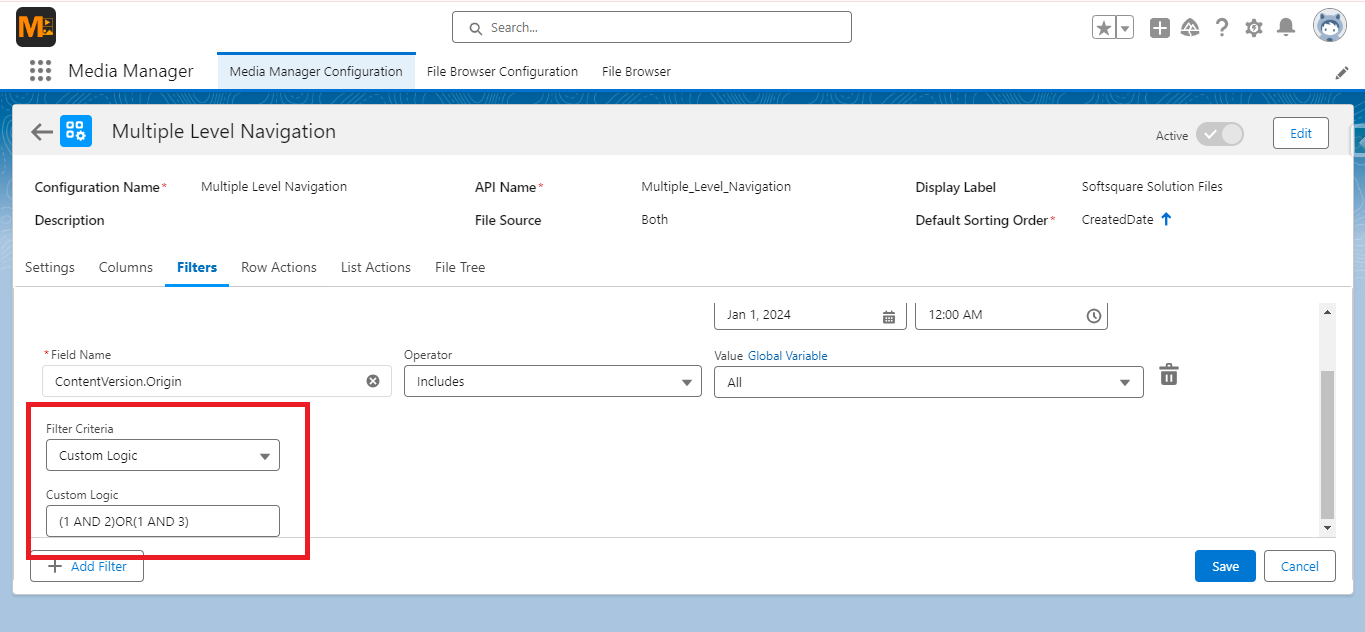Click the Media Manager app logo

36,27
